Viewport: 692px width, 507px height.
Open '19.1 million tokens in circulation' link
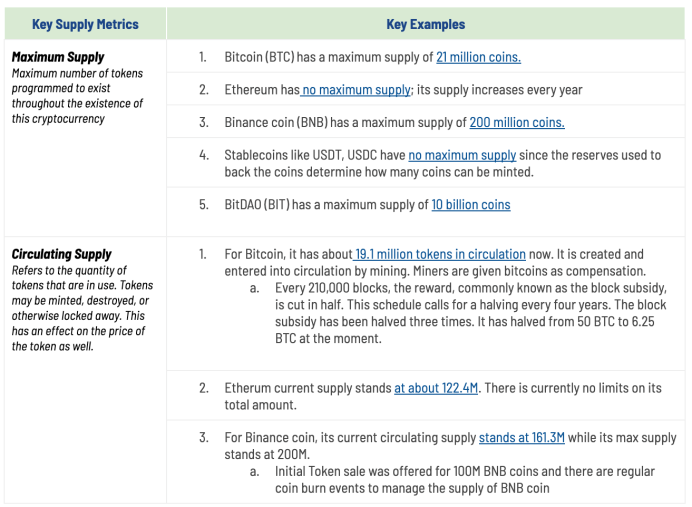coord(439,255)
